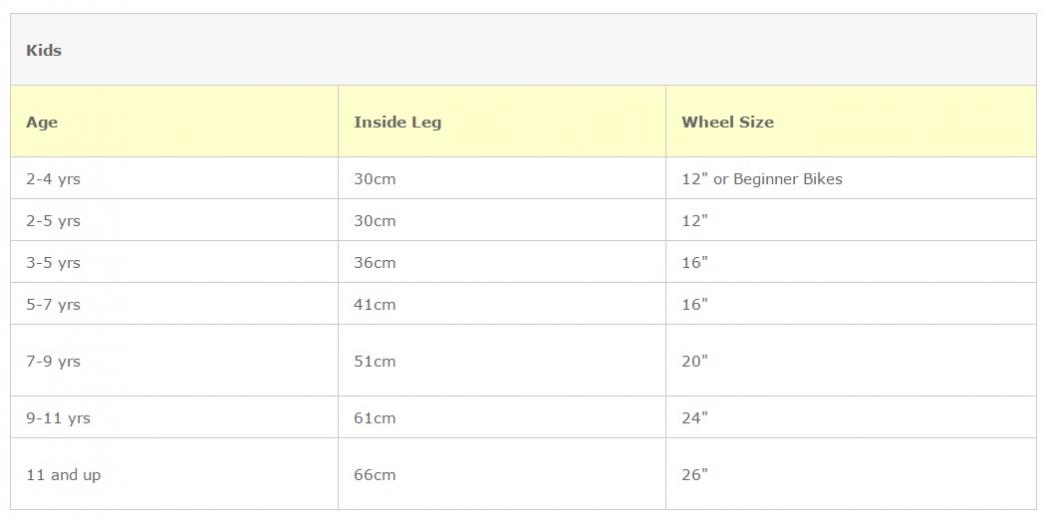Click the 51cm inside leg cell
Viewport: 1050px width, 520px height.
pyautogui.click(x=375, y=361)
